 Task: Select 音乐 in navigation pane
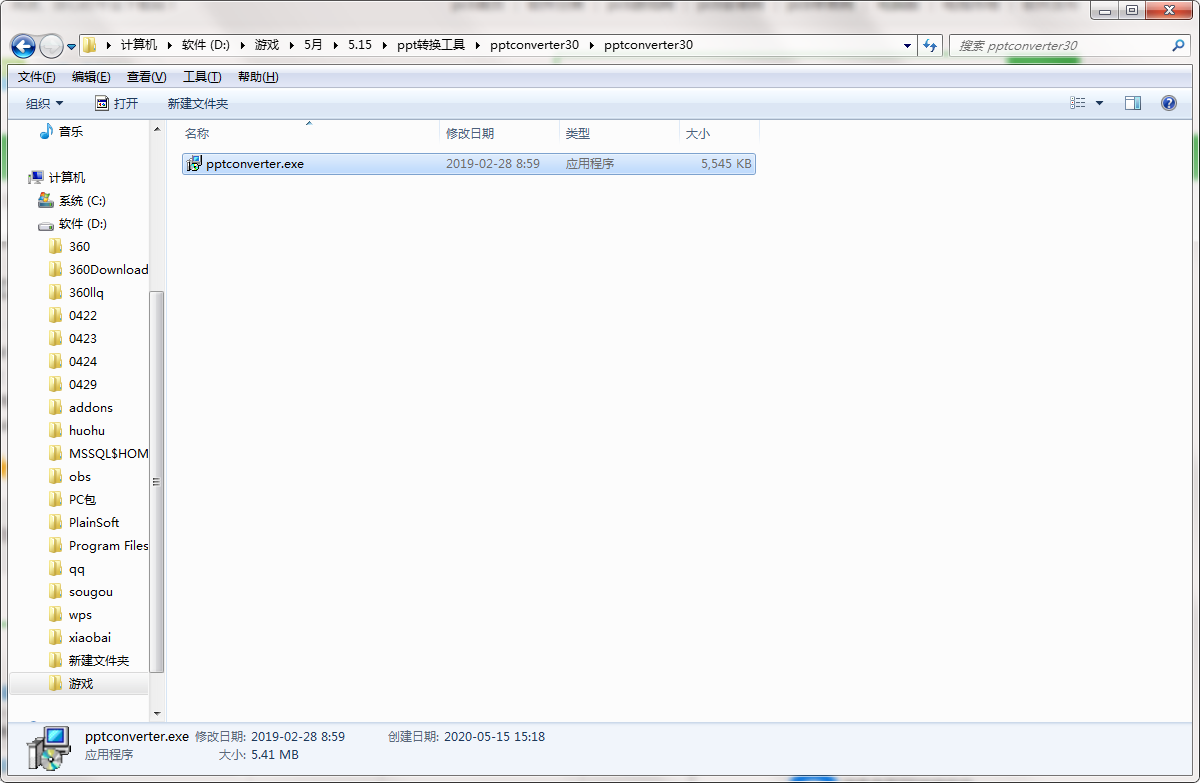(x=70, y=131)
